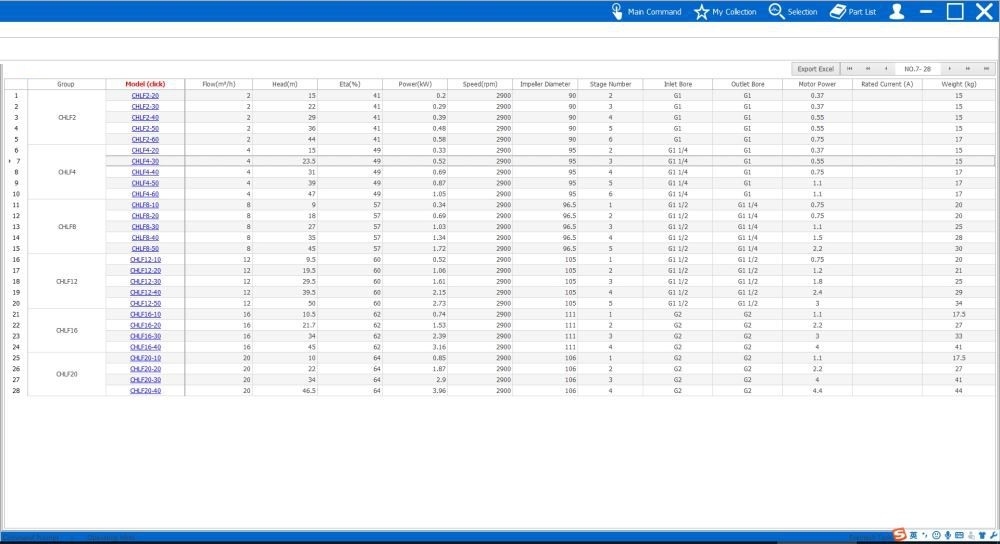Select the CHLF20 group cell
1000x544 pixels.
click(x=67, y=374)
